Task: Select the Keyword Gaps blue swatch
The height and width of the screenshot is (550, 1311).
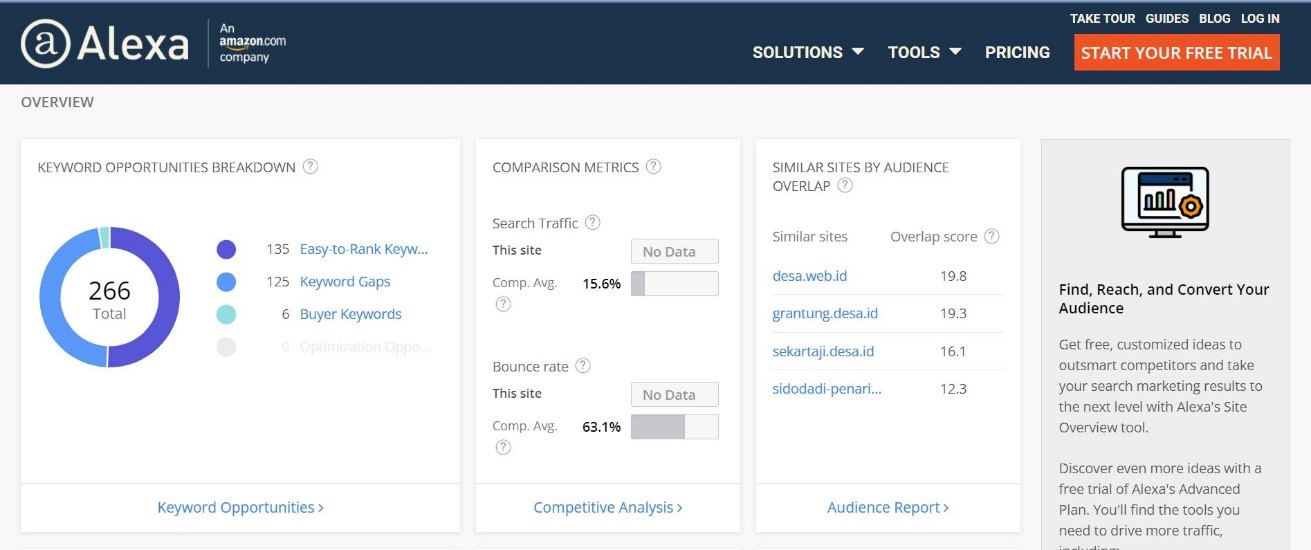Action: click(x=226, y=282)
